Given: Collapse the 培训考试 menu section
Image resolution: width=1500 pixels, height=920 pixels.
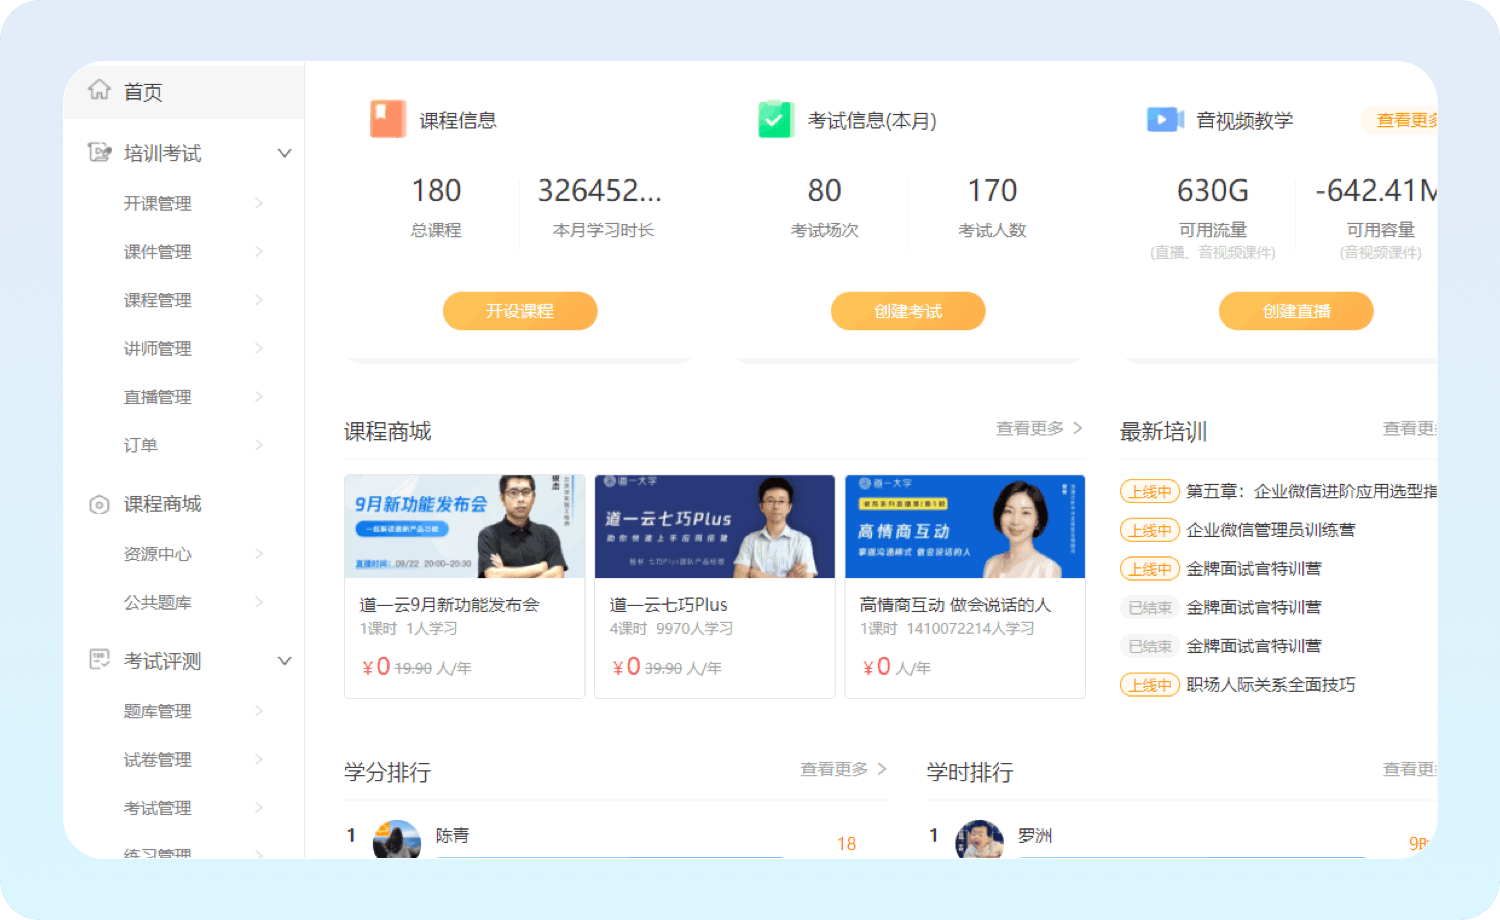Looking at the screenshot, I should [x=284, y=153].
